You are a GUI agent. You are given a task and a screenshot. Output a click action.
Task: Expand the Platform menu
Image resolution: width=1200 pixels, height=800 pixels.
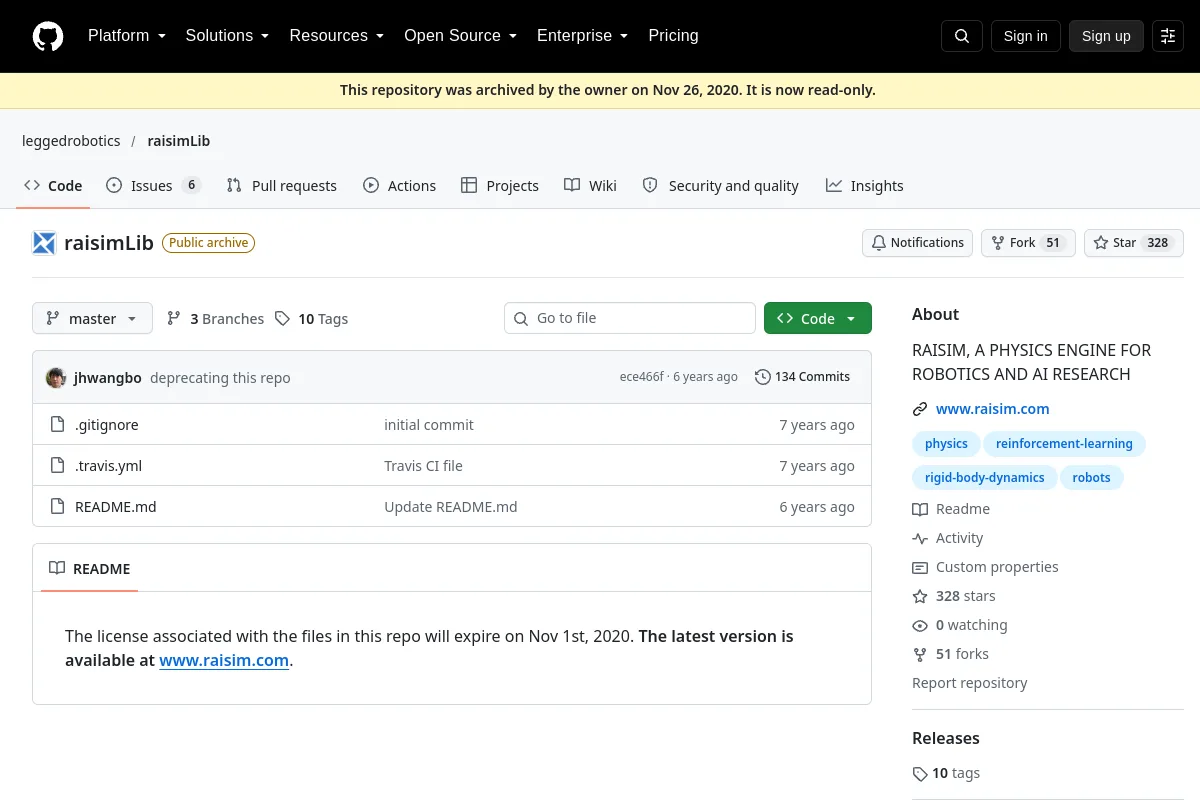tap(127, 36)
